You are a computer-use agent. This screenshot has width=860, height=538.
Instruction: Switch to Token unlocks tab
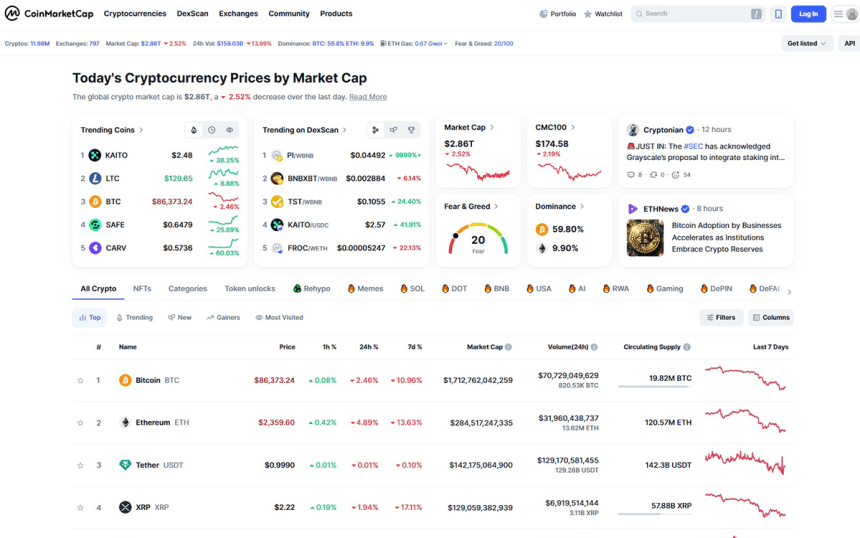(x=250, y=289)
